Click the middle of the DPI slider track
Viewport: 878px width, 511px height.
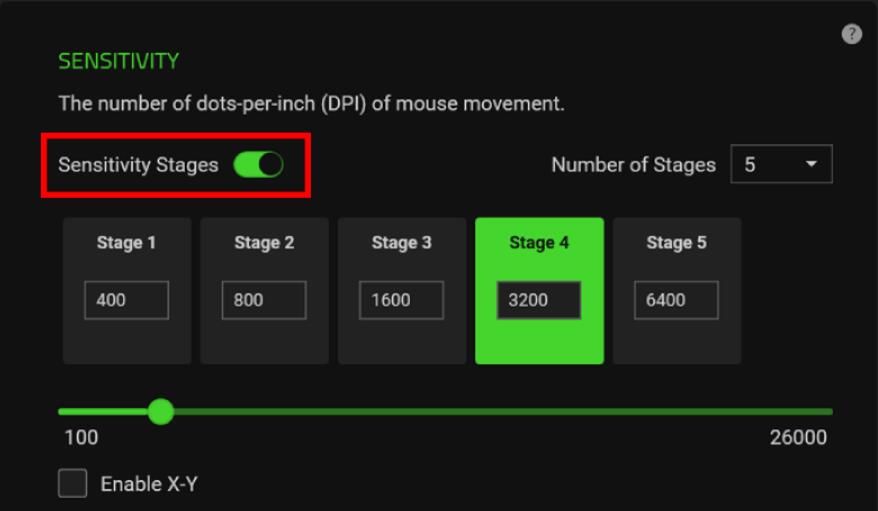click(x=445, y=411)
